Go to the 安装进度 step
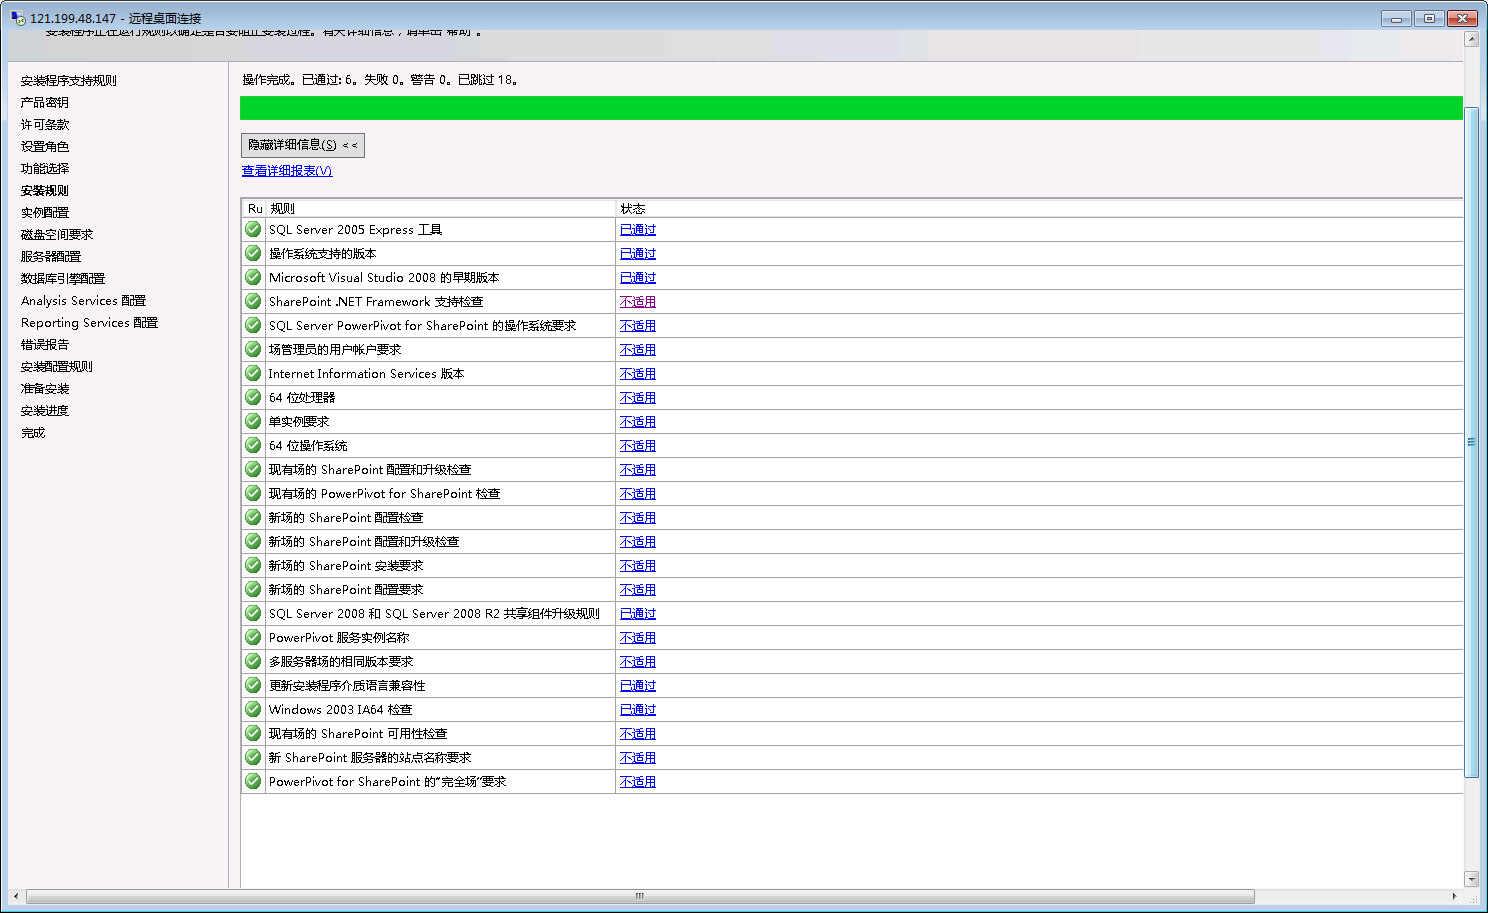 tap(45, 411)
